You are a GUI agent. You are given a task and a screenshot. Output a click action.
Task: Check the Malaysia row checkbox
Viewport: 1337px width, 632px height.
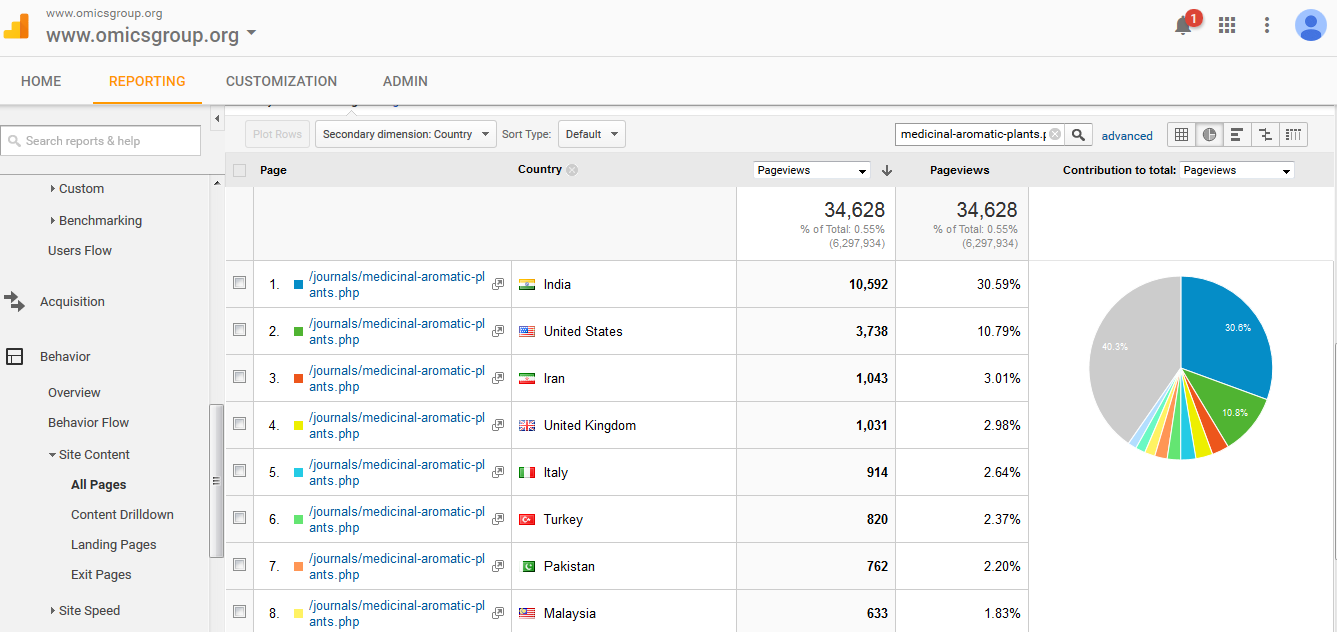(239, 612)
